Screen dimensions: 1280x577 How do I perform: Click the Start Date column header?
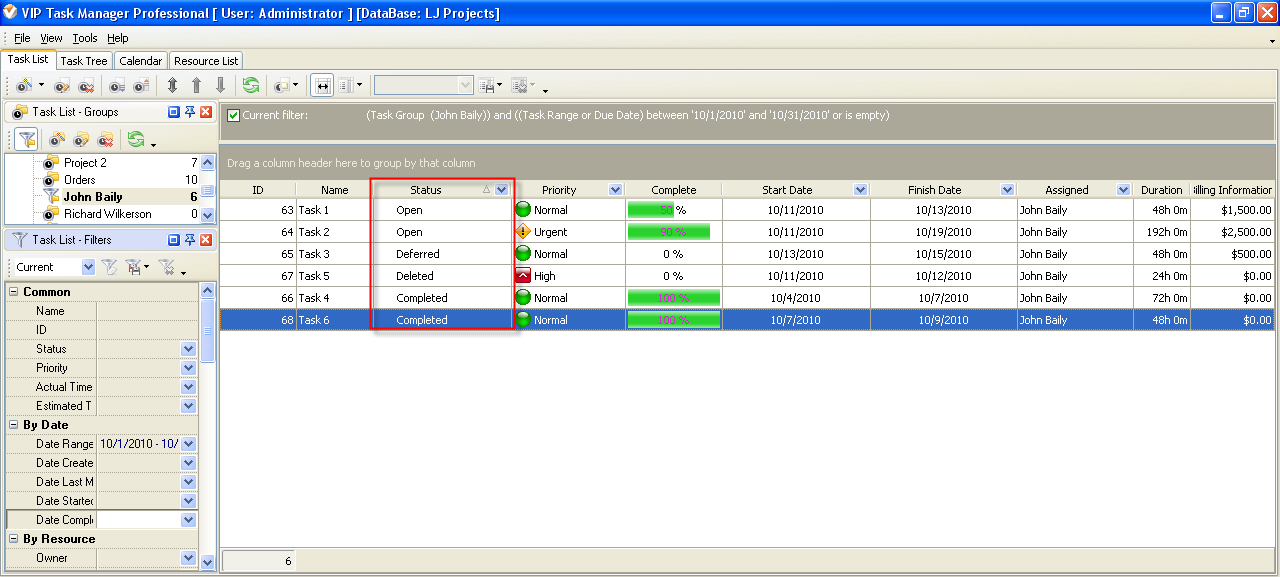pyautogui.click(x=787, y=190)
